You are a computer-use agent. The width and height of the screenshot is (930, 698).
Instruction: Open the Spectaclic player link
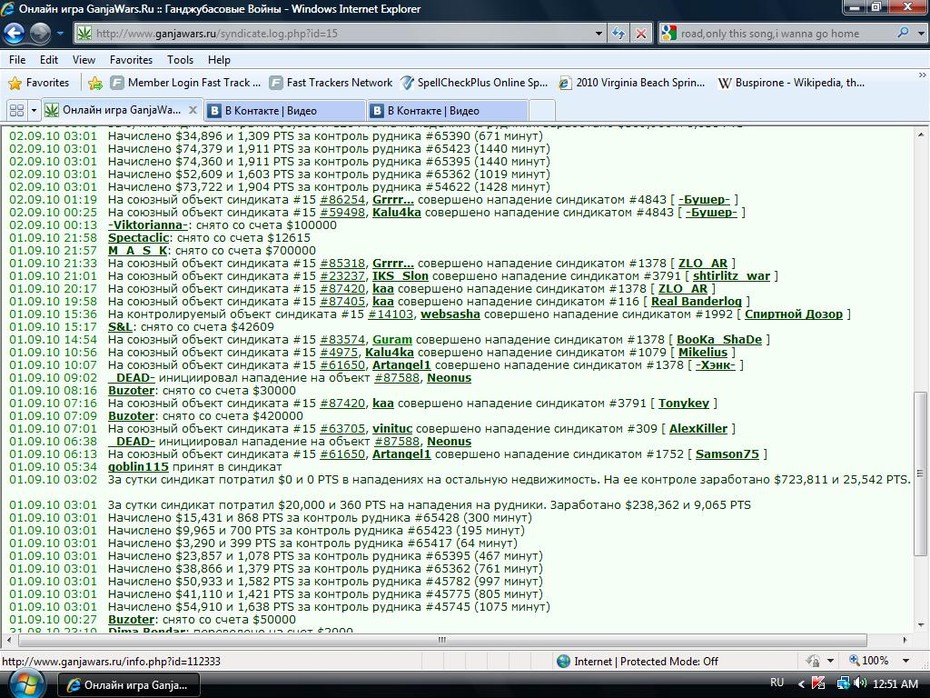pos(138,238)
